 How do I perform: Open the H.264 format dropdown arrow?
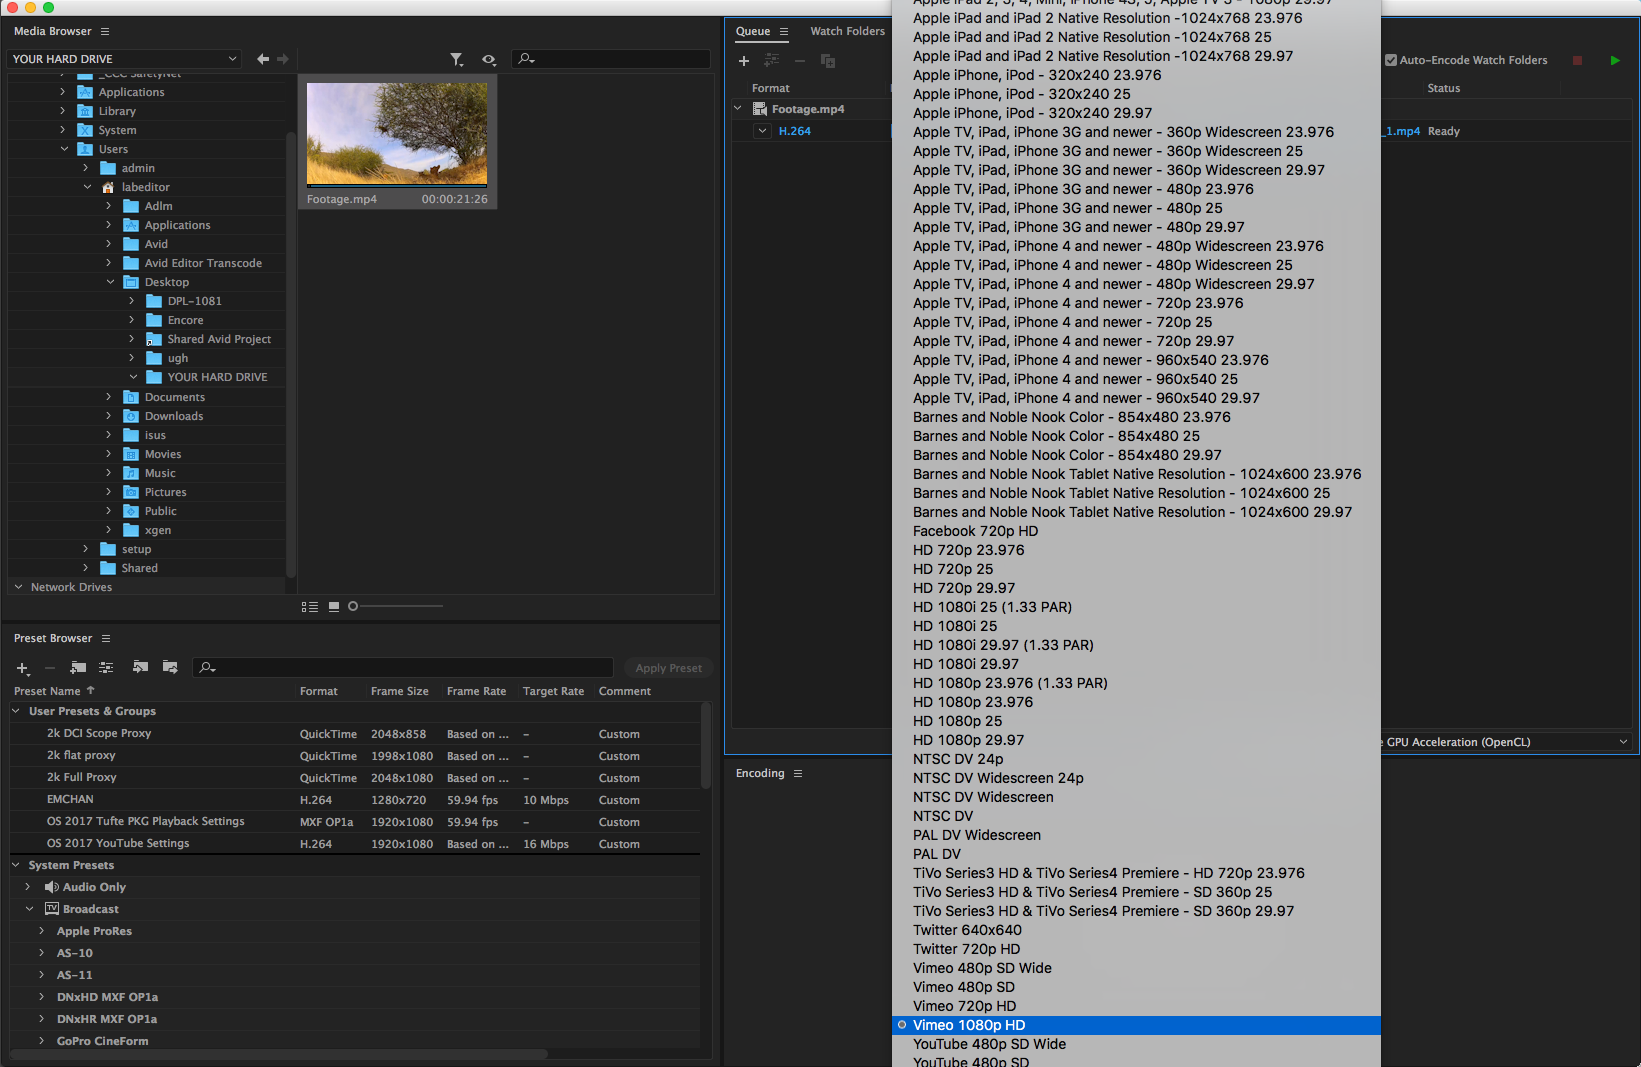tap(762, 131)
